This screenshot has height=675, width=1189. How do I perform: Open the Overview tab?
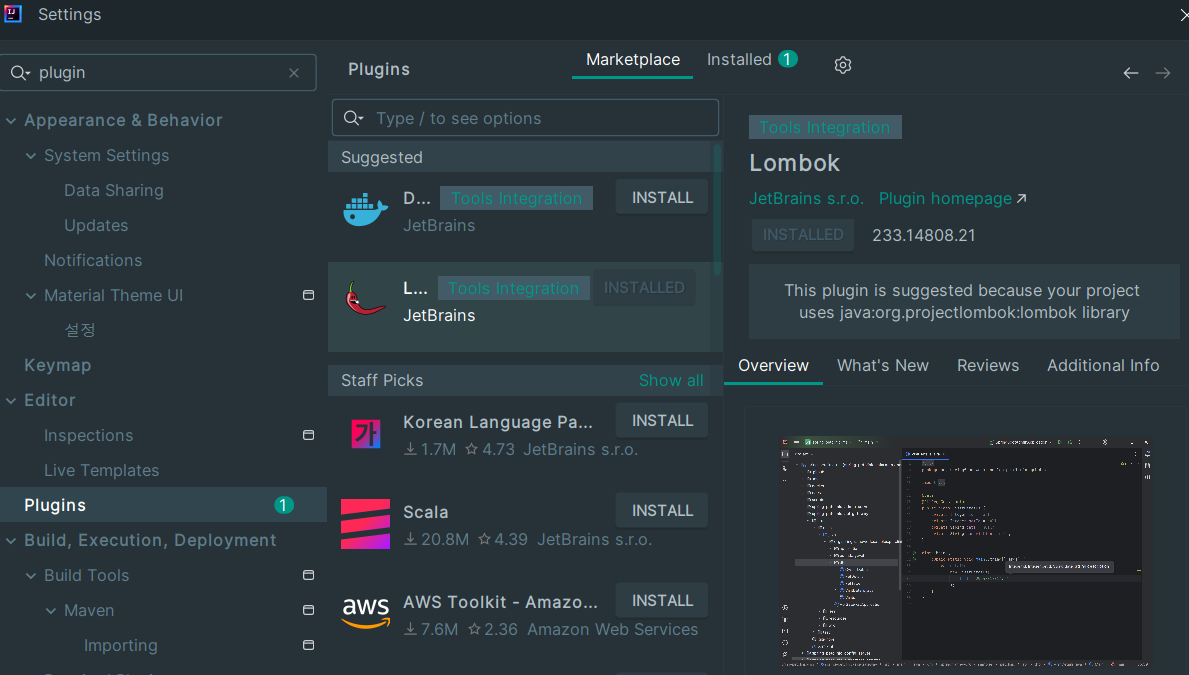[x=773, y=366]
